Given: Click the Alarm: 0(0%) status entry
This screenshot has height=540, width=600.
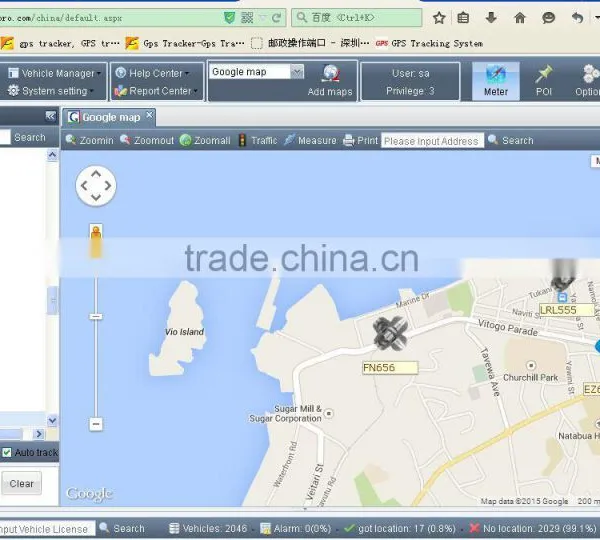Looking at the screenshot, I should [x=295, y=529].
